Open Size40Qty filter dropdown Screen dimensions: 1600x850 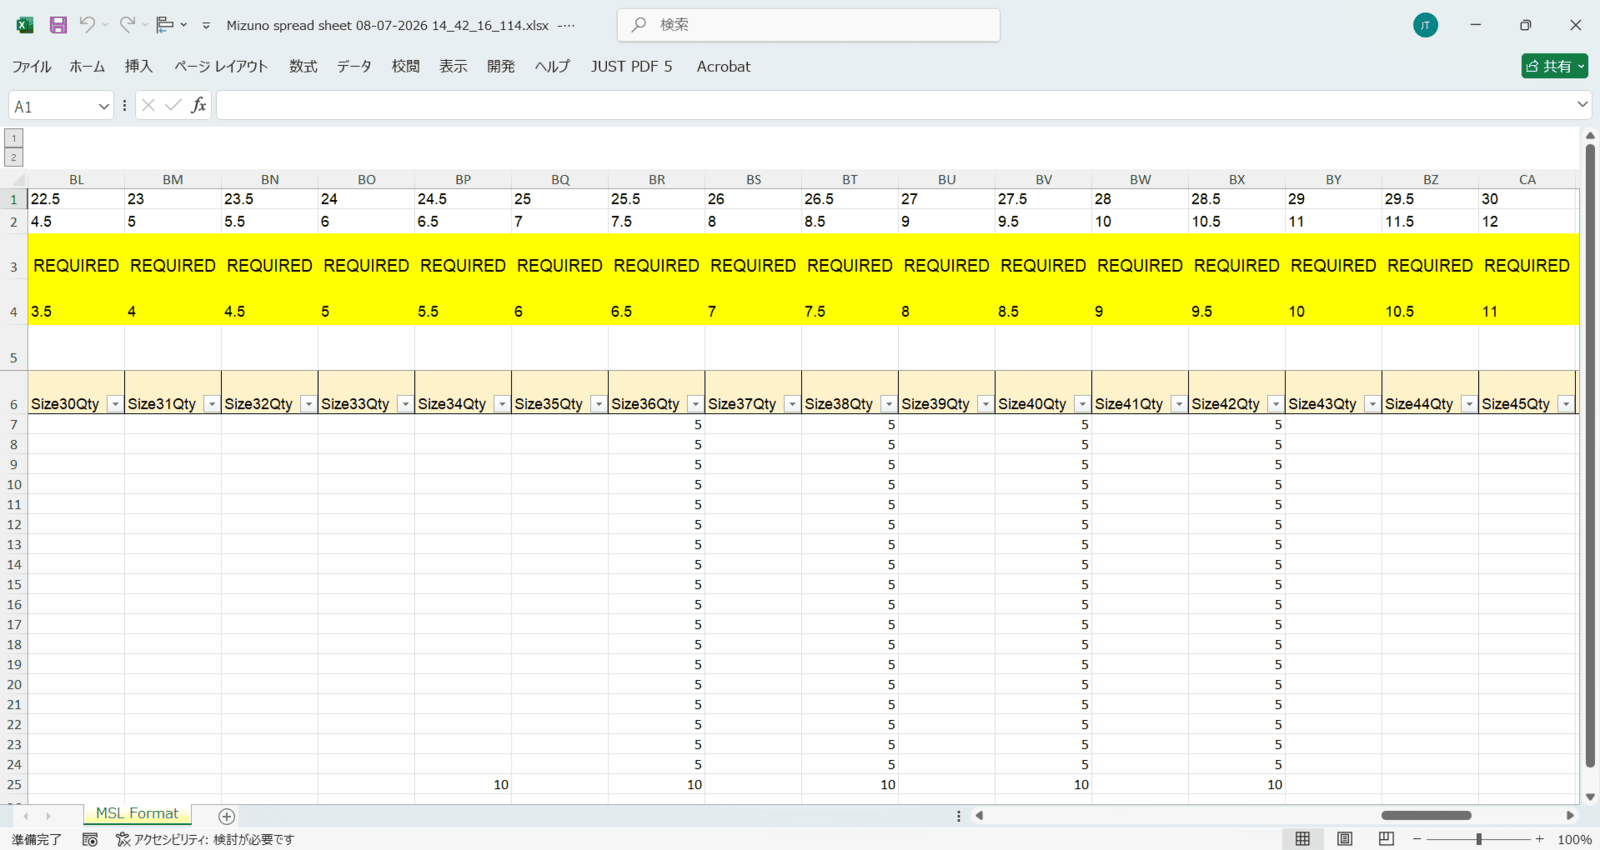tap(1082, 404)
